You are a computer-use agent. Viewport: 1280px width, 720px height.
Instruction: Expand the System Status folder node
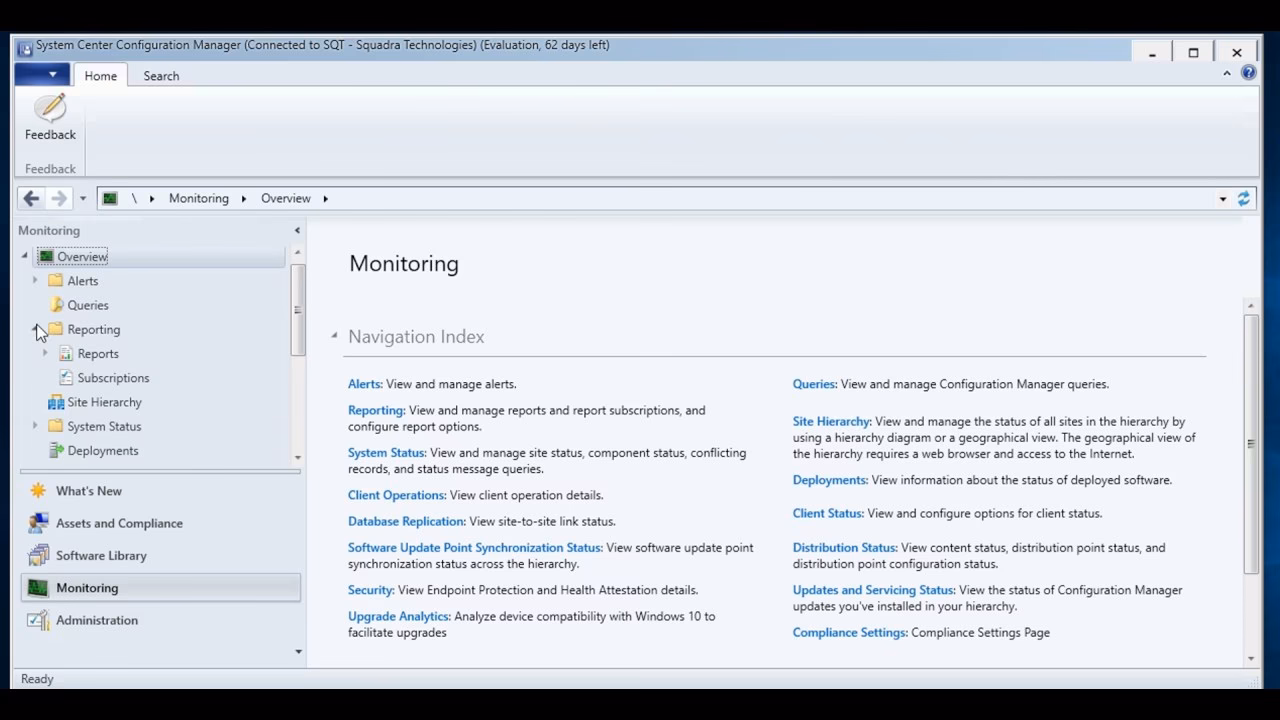tap(35, 426)
